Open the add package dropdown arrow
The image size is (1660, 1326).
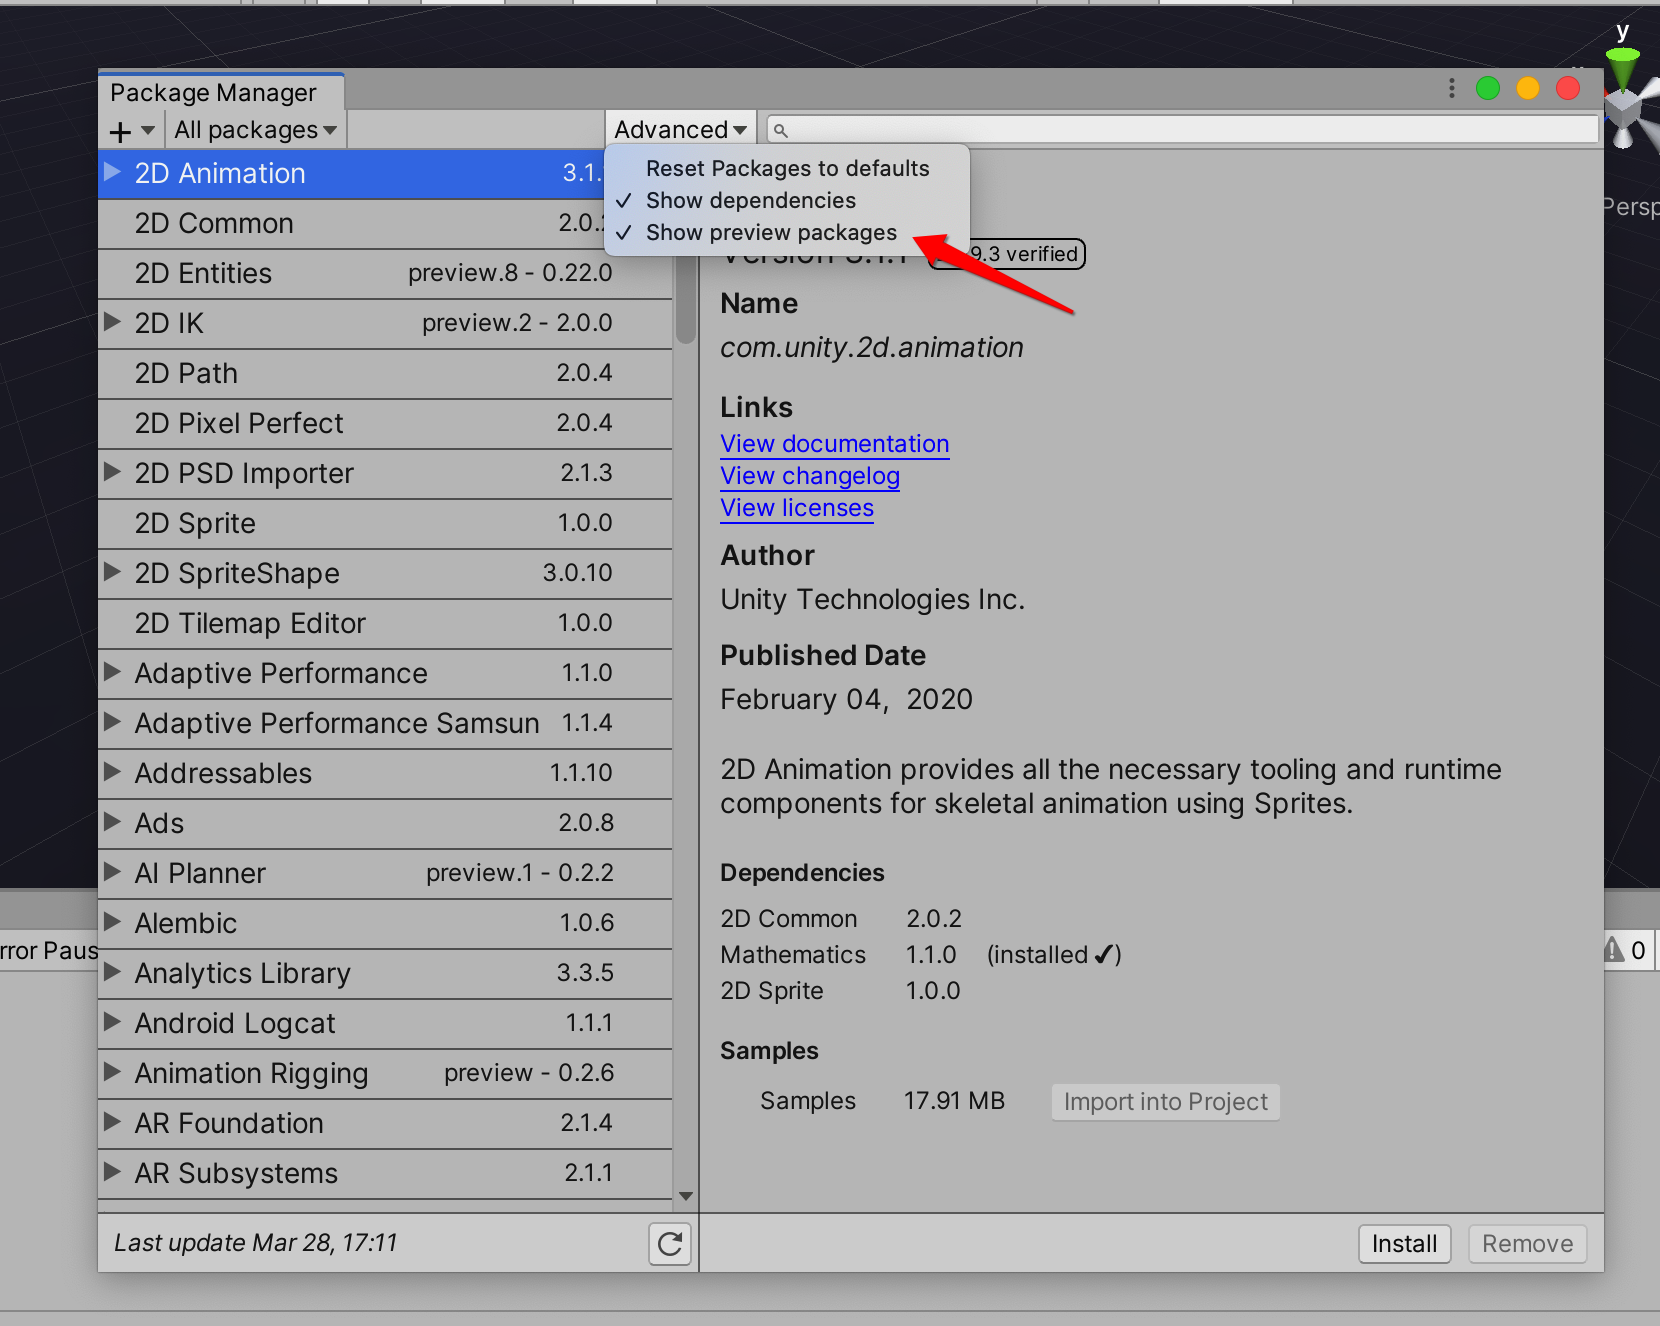[x=148, y=131]
